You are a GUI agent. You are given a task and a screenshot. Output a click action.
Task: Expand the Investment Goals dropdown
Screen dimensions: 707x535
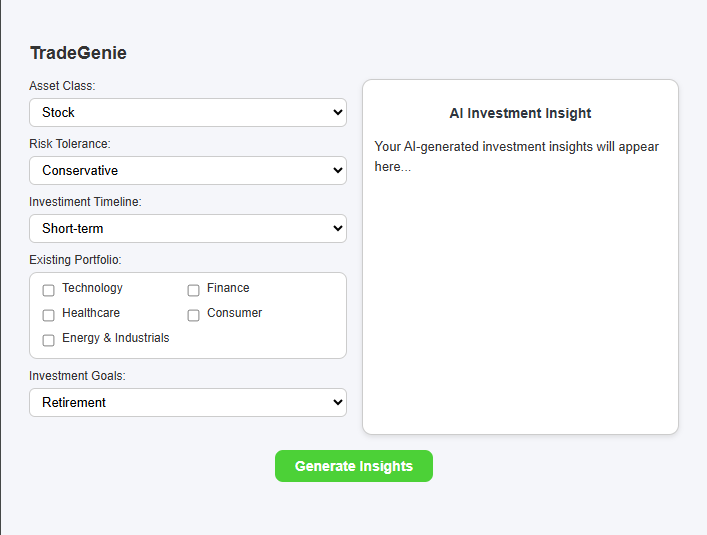[188, 403]
